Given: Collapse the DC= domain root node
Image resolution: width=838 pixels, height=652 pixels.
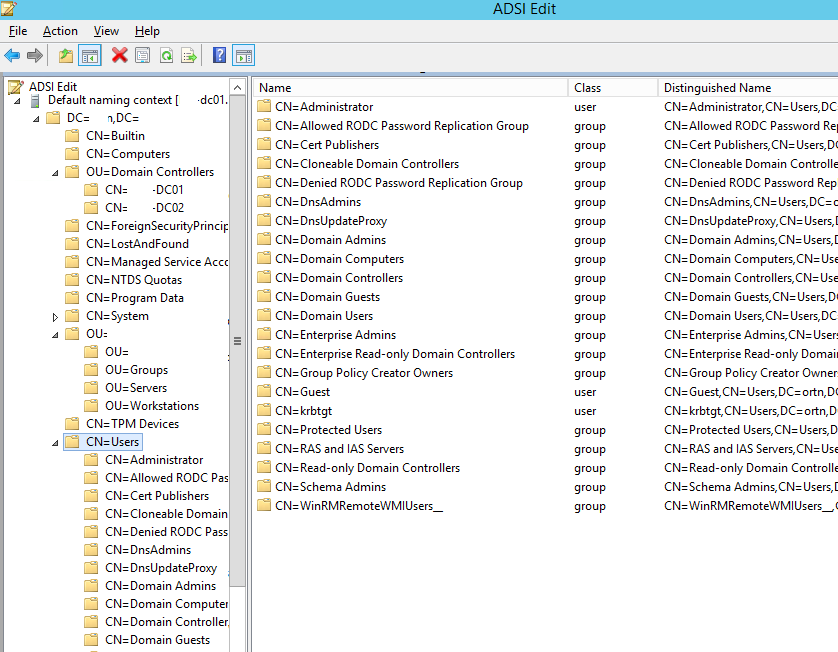Looking at the screenshot, I should (36, 119).
